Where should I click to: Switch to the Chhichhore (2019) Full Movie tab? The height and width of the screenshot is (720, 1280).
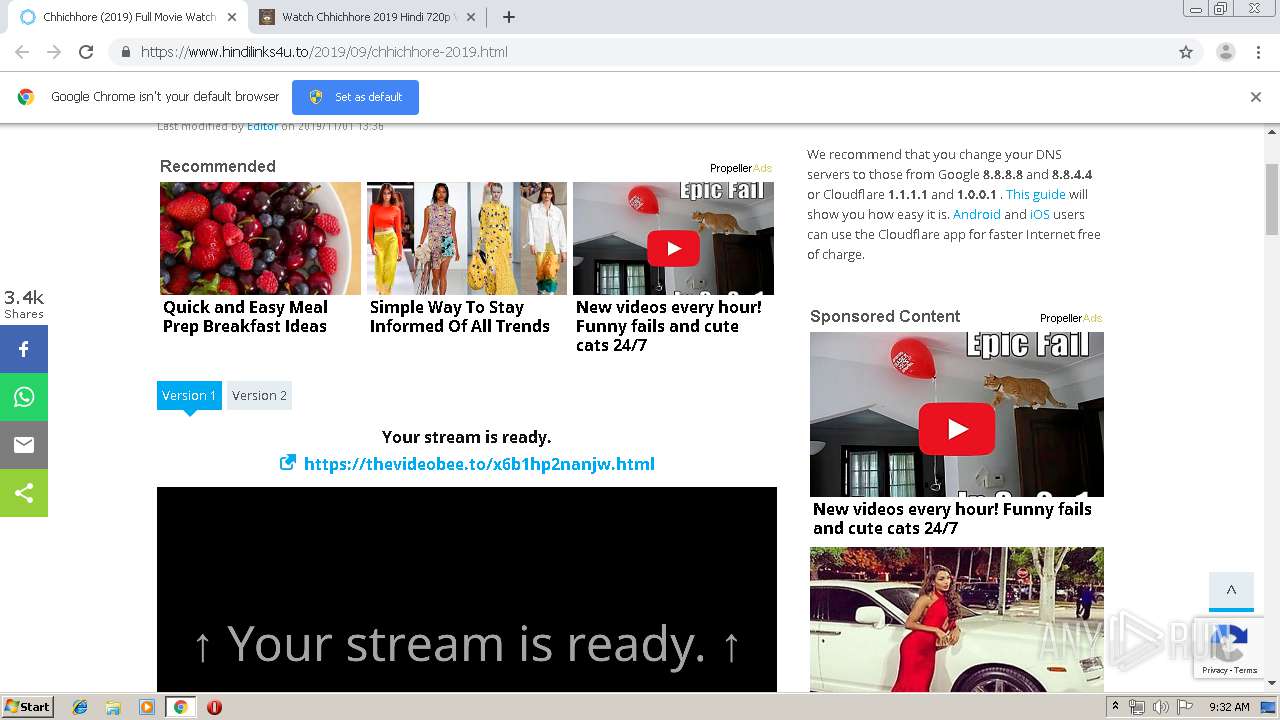tap(128, 17)
